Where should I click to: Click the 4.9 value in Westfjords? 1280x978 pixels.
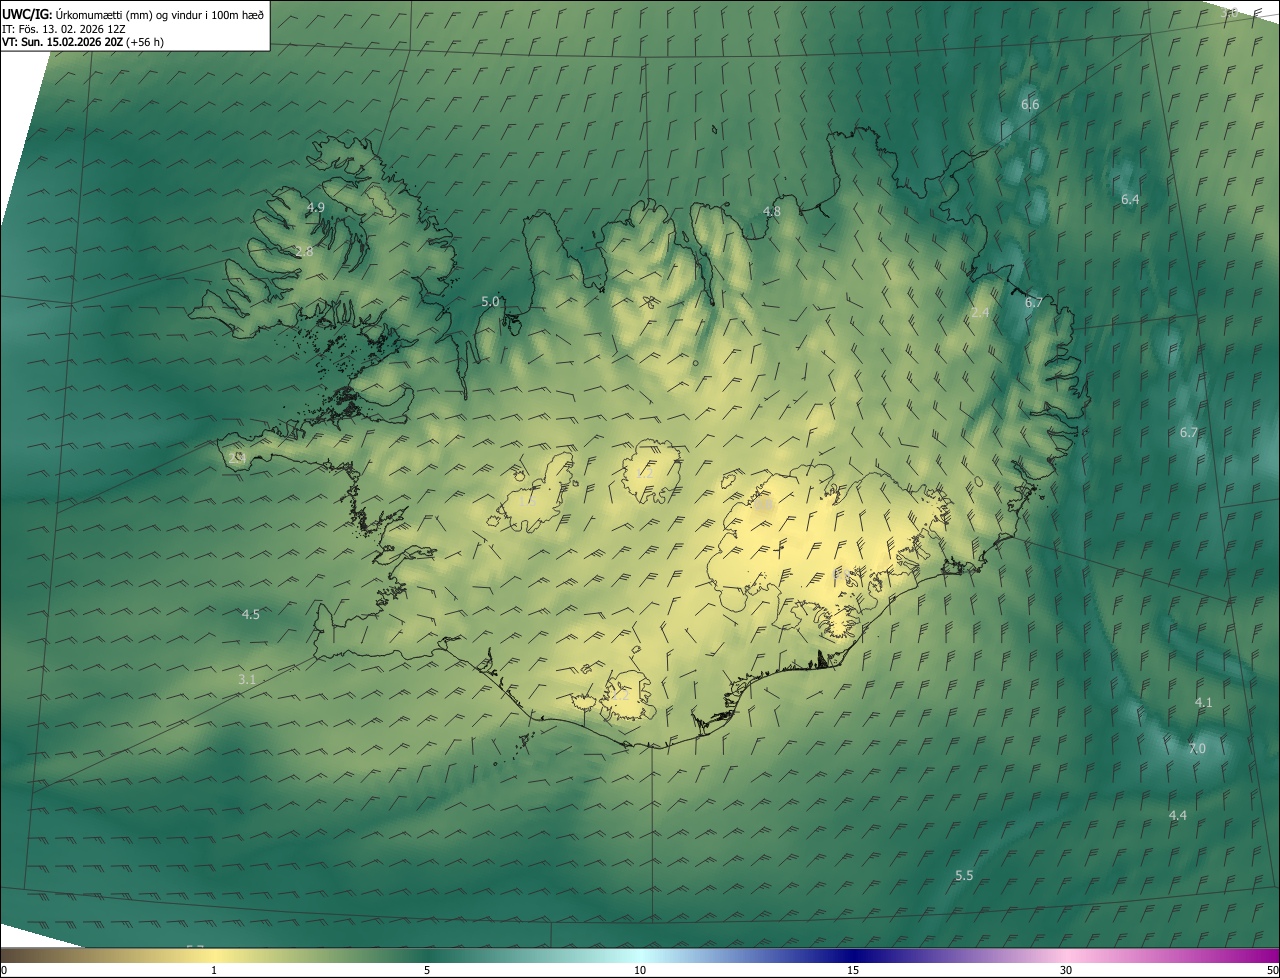click(315, 207)
